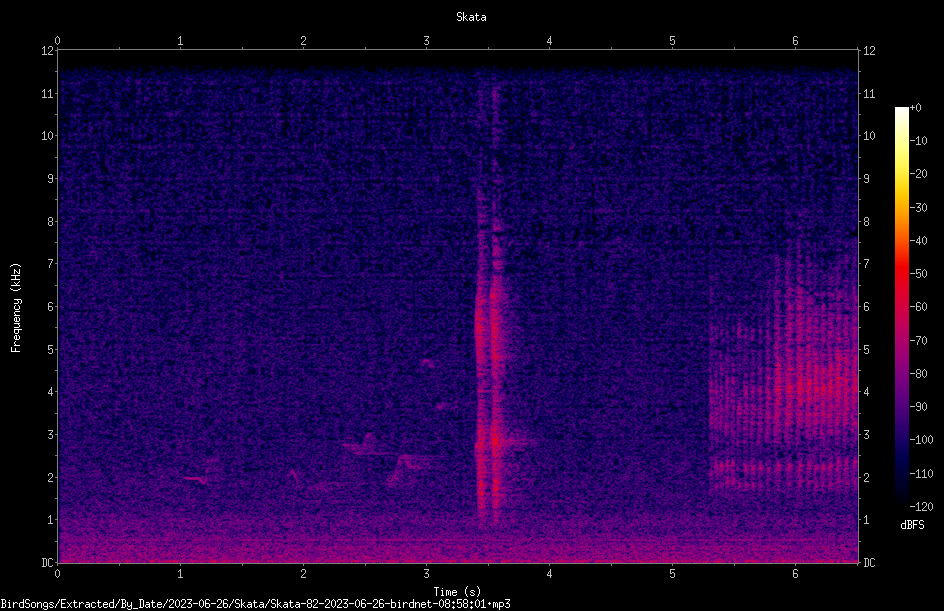Viewport: 944px width, 611px height.
Task: Click the '3' tick label on the top time axis
Action: [426, 41]
